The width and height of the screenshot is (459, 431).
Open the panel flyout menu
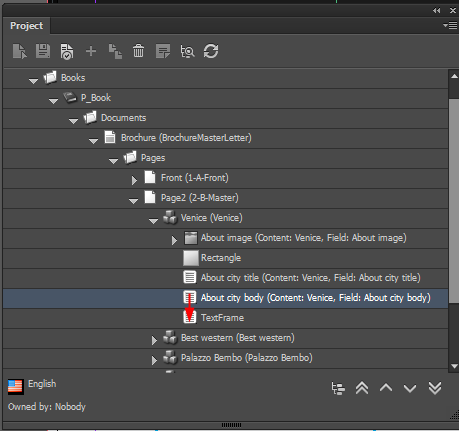click(x=450, y=25)
